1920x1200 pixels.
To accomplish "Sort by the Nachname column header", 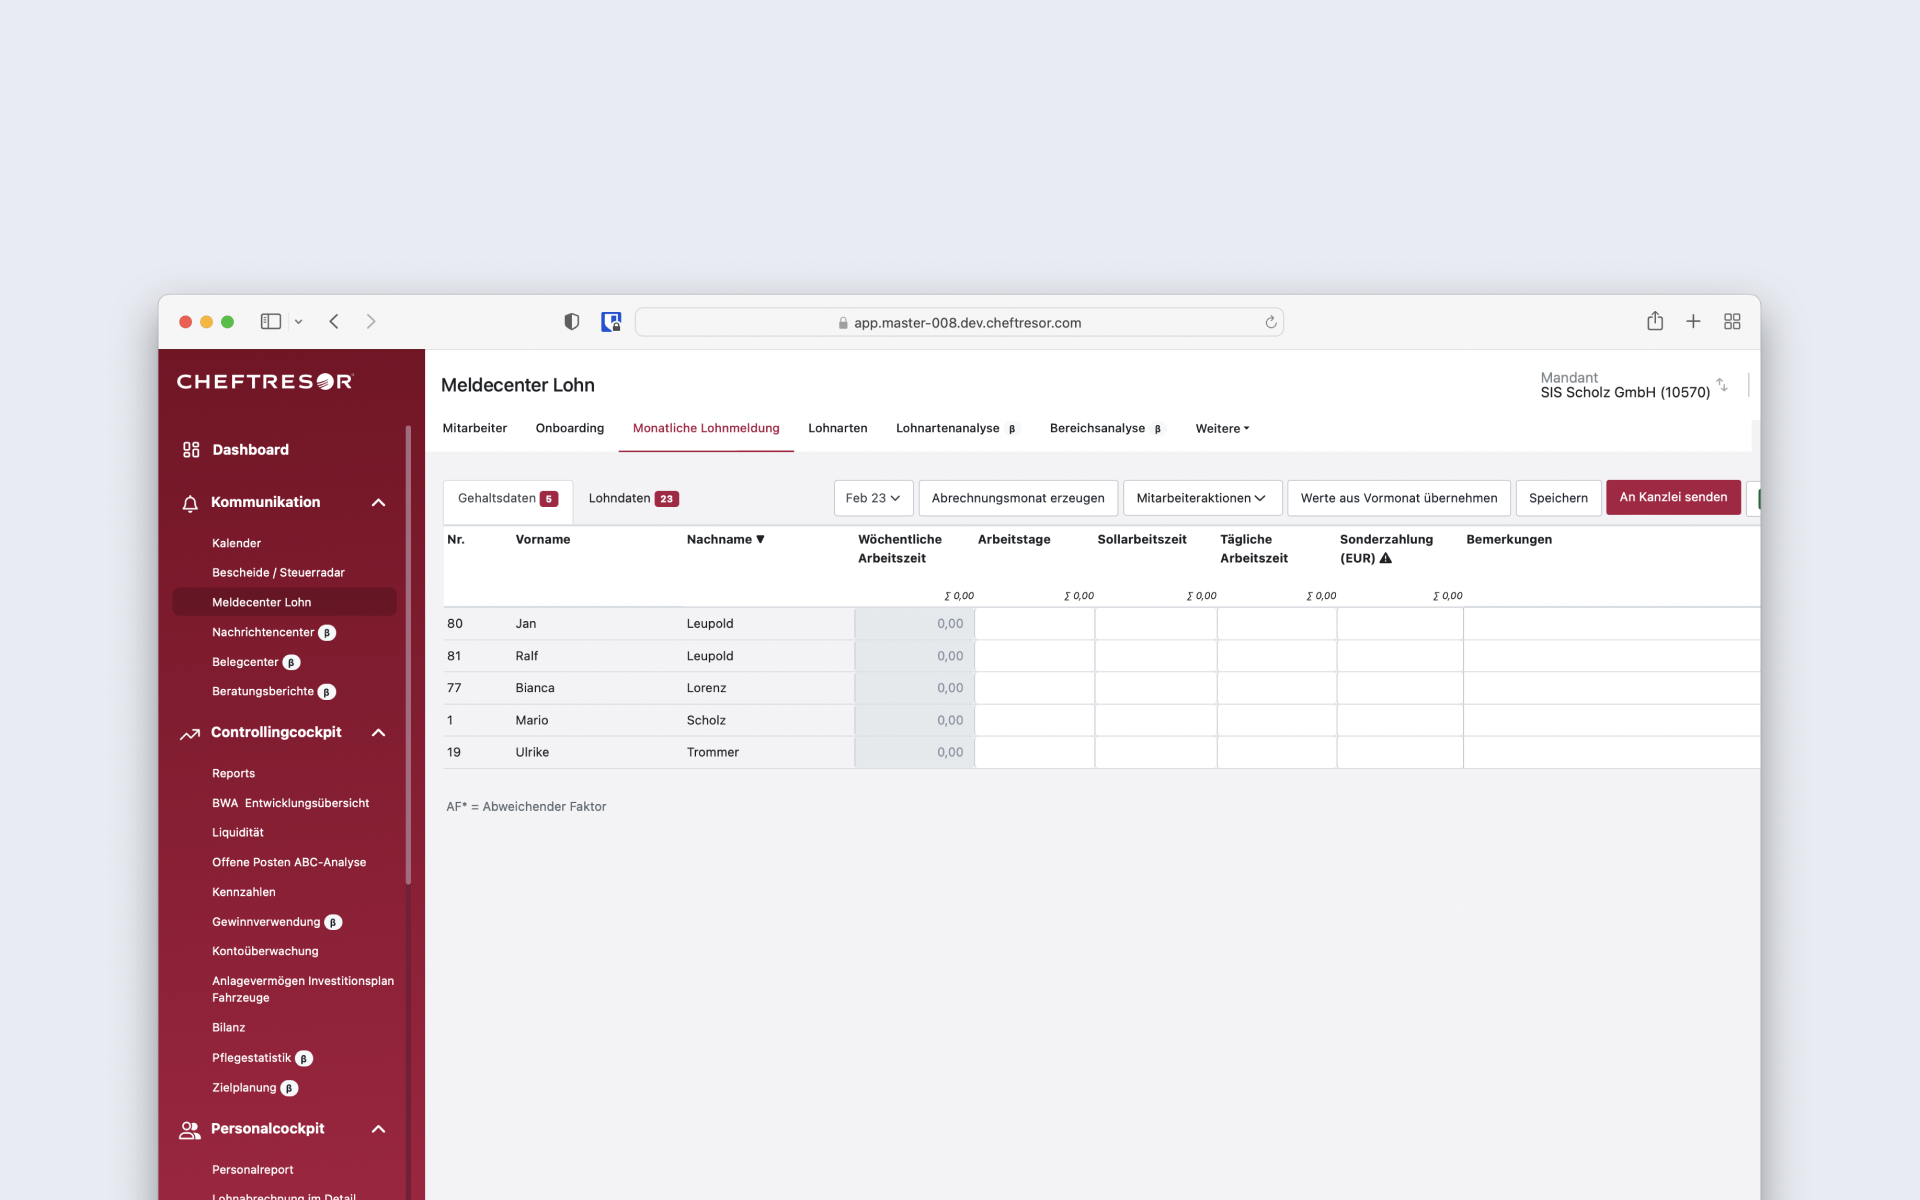I will tap(725, 540).
